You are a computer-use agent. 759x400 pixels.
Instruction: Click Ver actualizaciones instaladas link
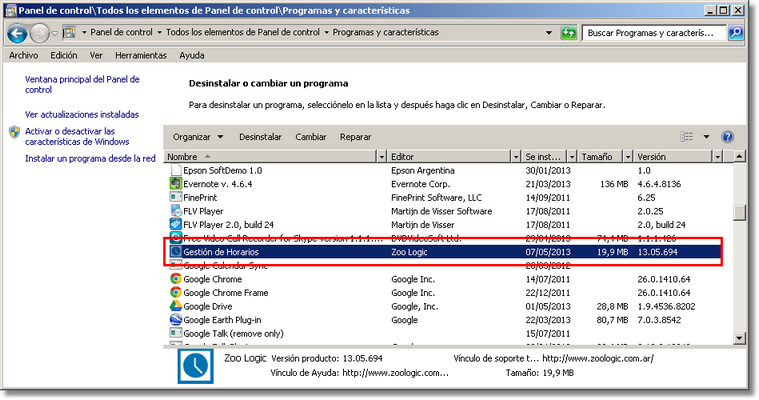82,114
